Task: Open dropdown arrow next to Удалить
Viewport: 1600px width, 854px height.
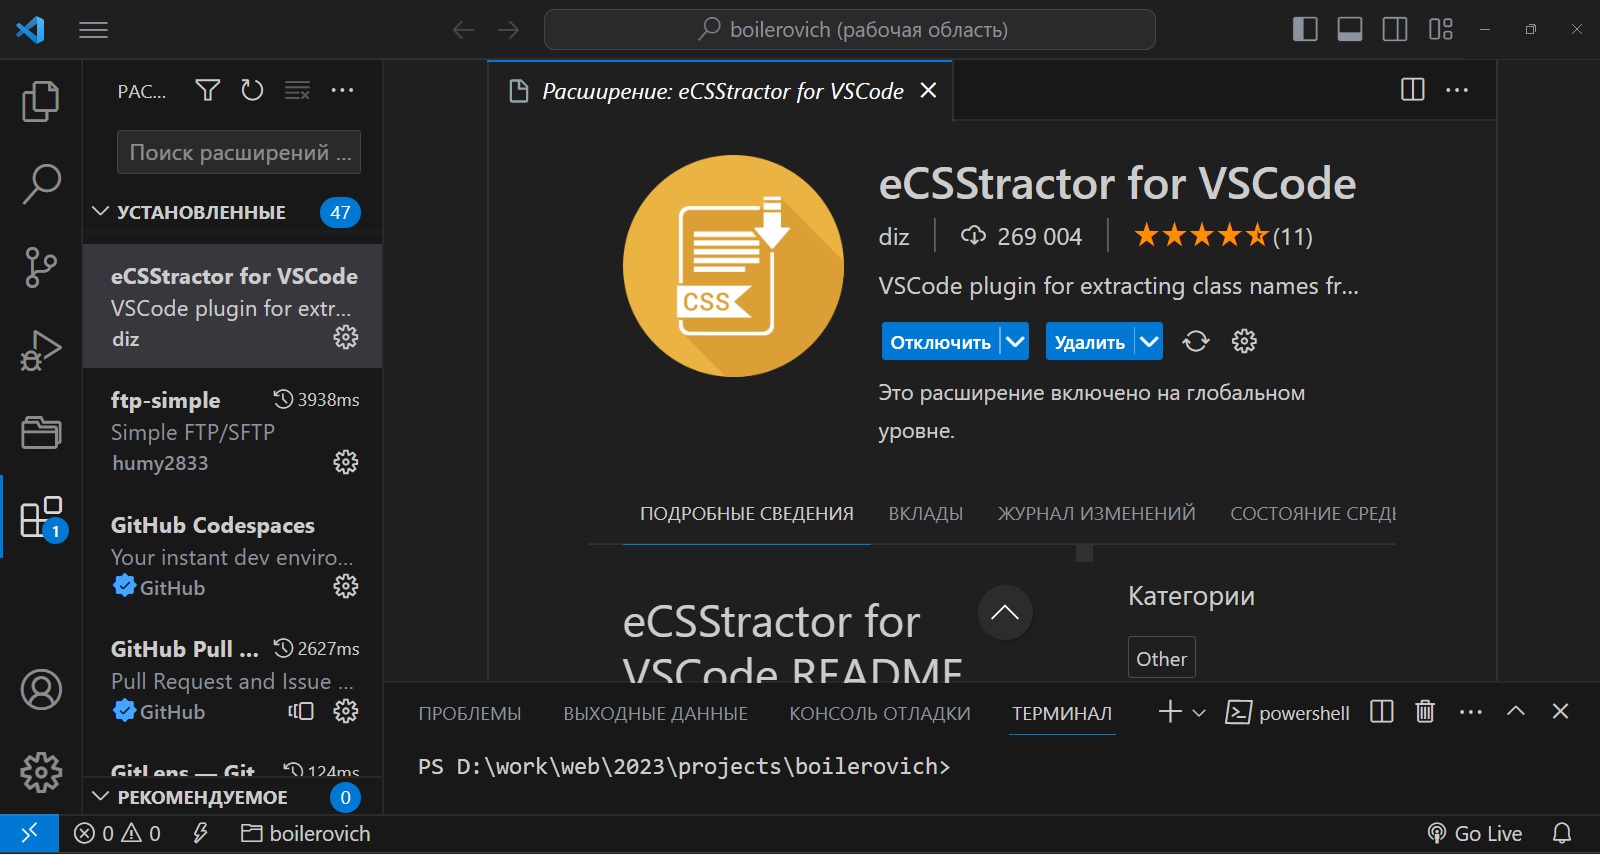Action: 1149,342
